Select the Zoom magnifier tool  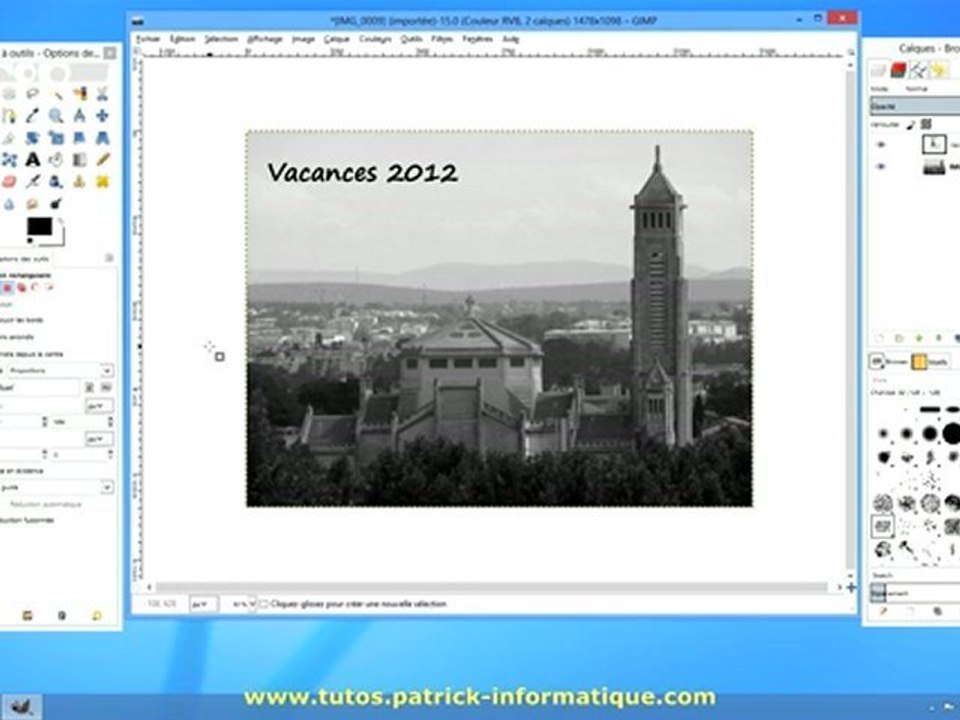pyautogui.click(x=56, y=116)
